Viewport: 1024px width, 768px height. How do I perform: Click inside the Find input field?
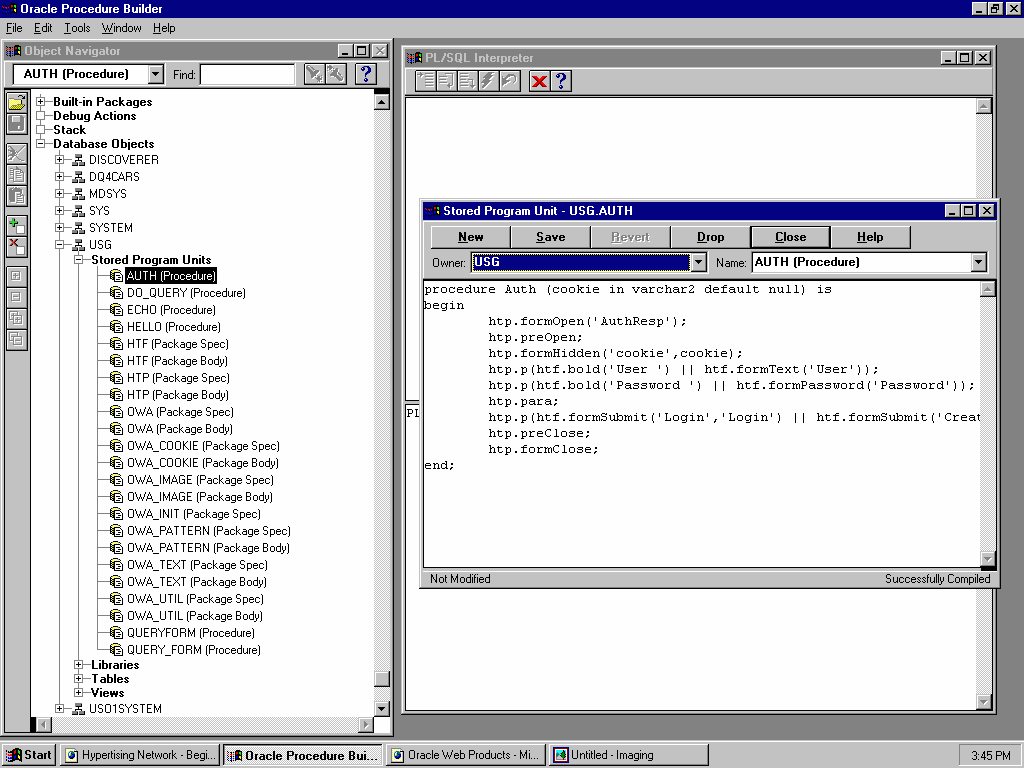tap(248, 74)
